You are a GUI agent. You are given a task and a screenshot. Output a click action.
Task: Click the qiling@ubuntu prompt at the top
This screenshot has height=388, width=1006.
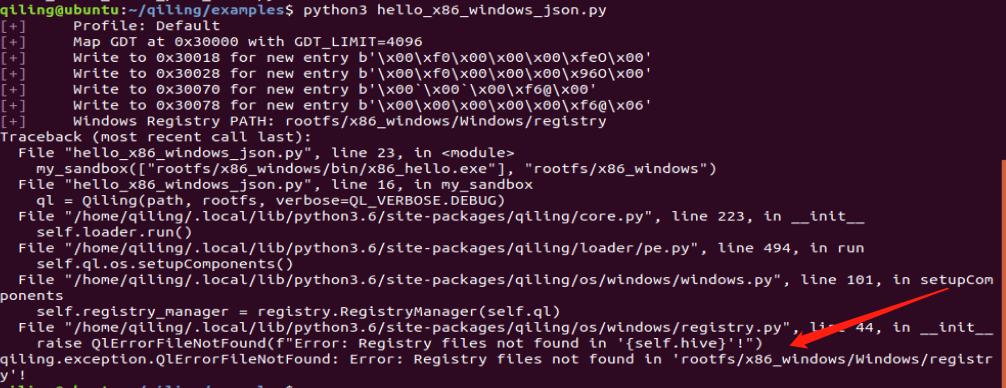click(x=74, y=10)
